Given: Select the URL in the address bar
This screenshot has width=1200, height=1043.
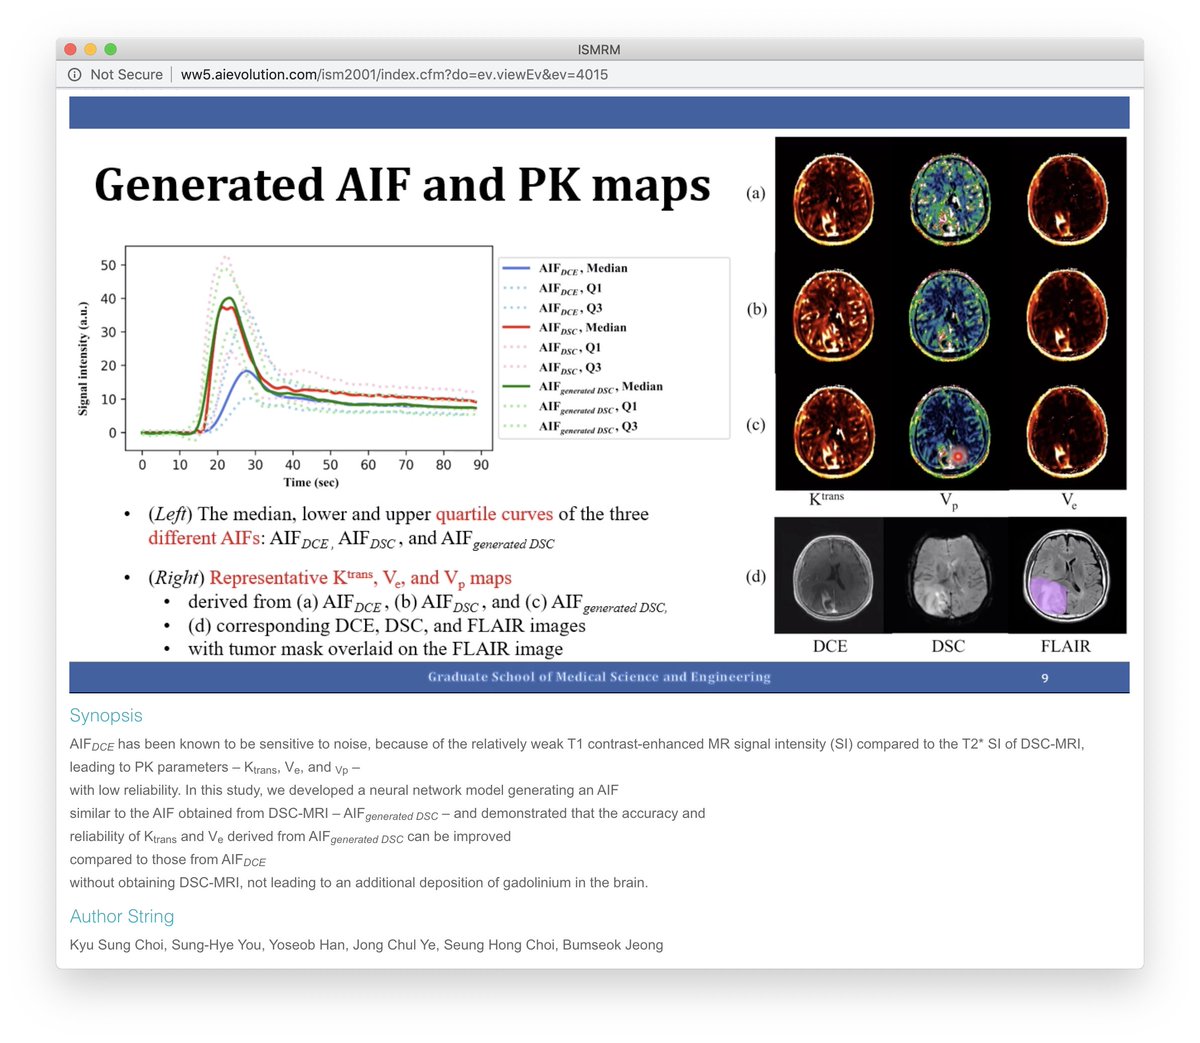Looking at the screenshot, I should 394,75.
